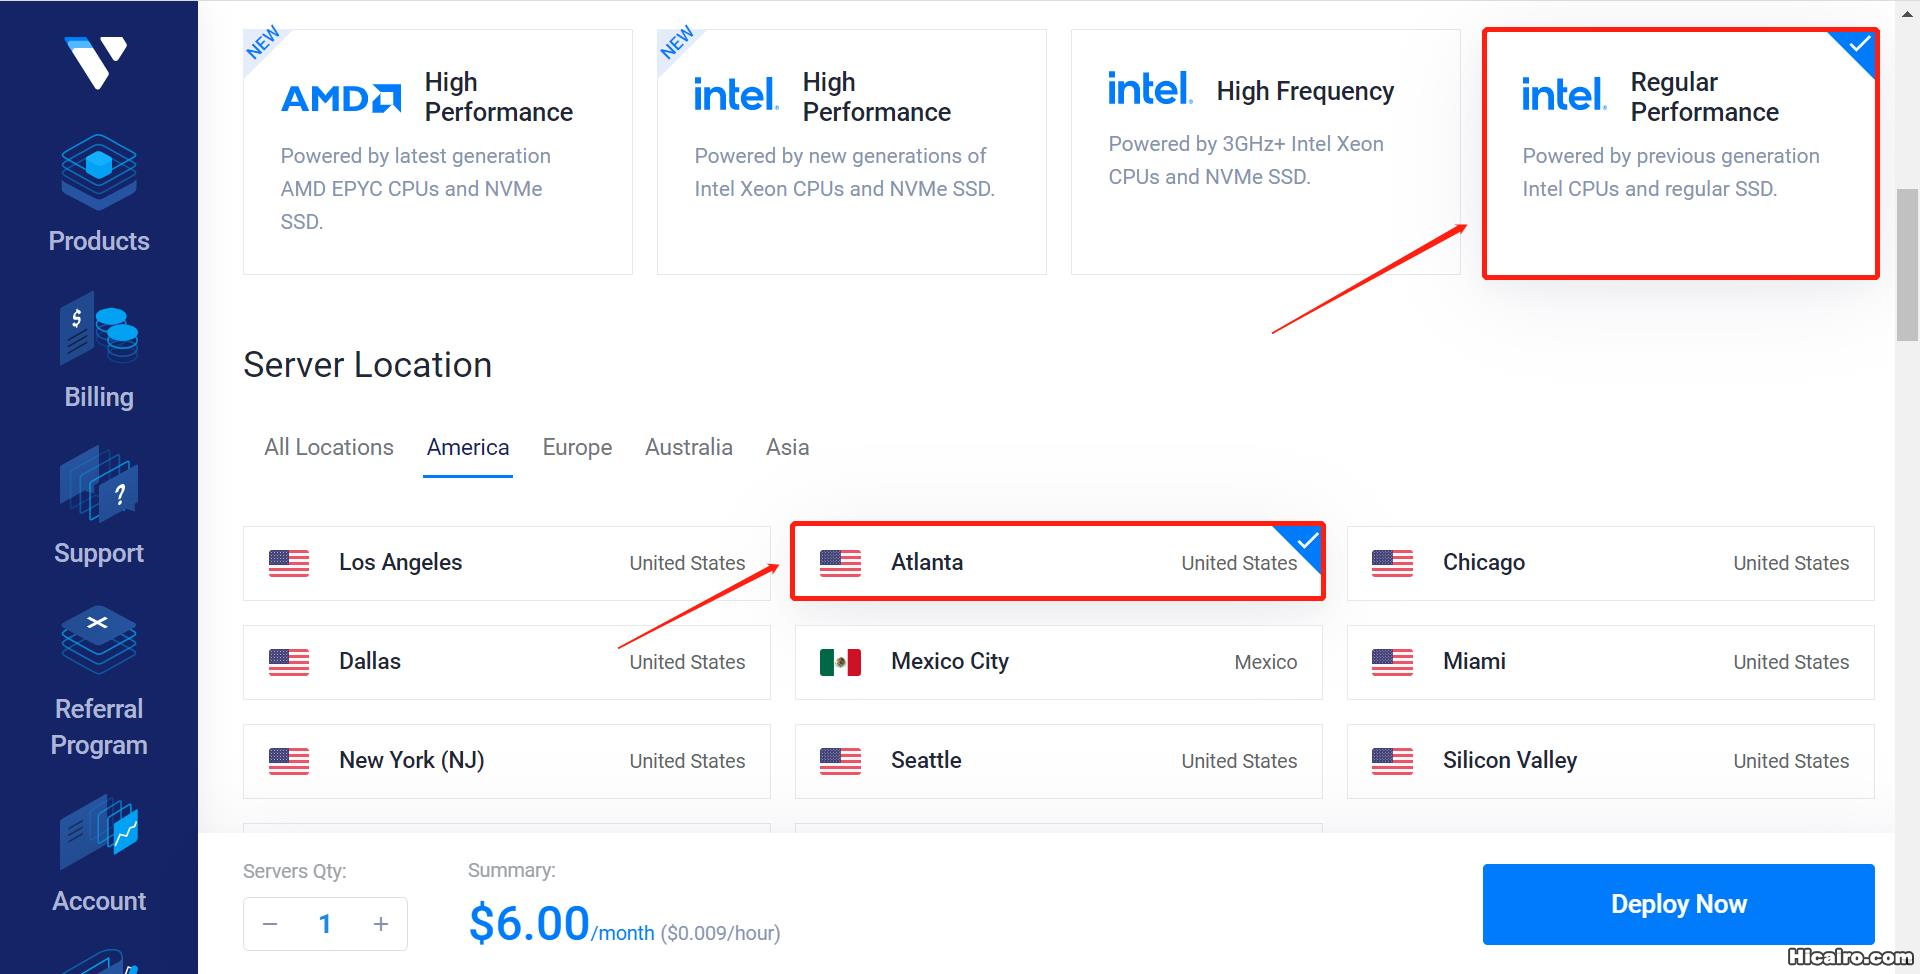Decrease servers quantity with minus button
The image size is (1920, 974).
(270, 924)
